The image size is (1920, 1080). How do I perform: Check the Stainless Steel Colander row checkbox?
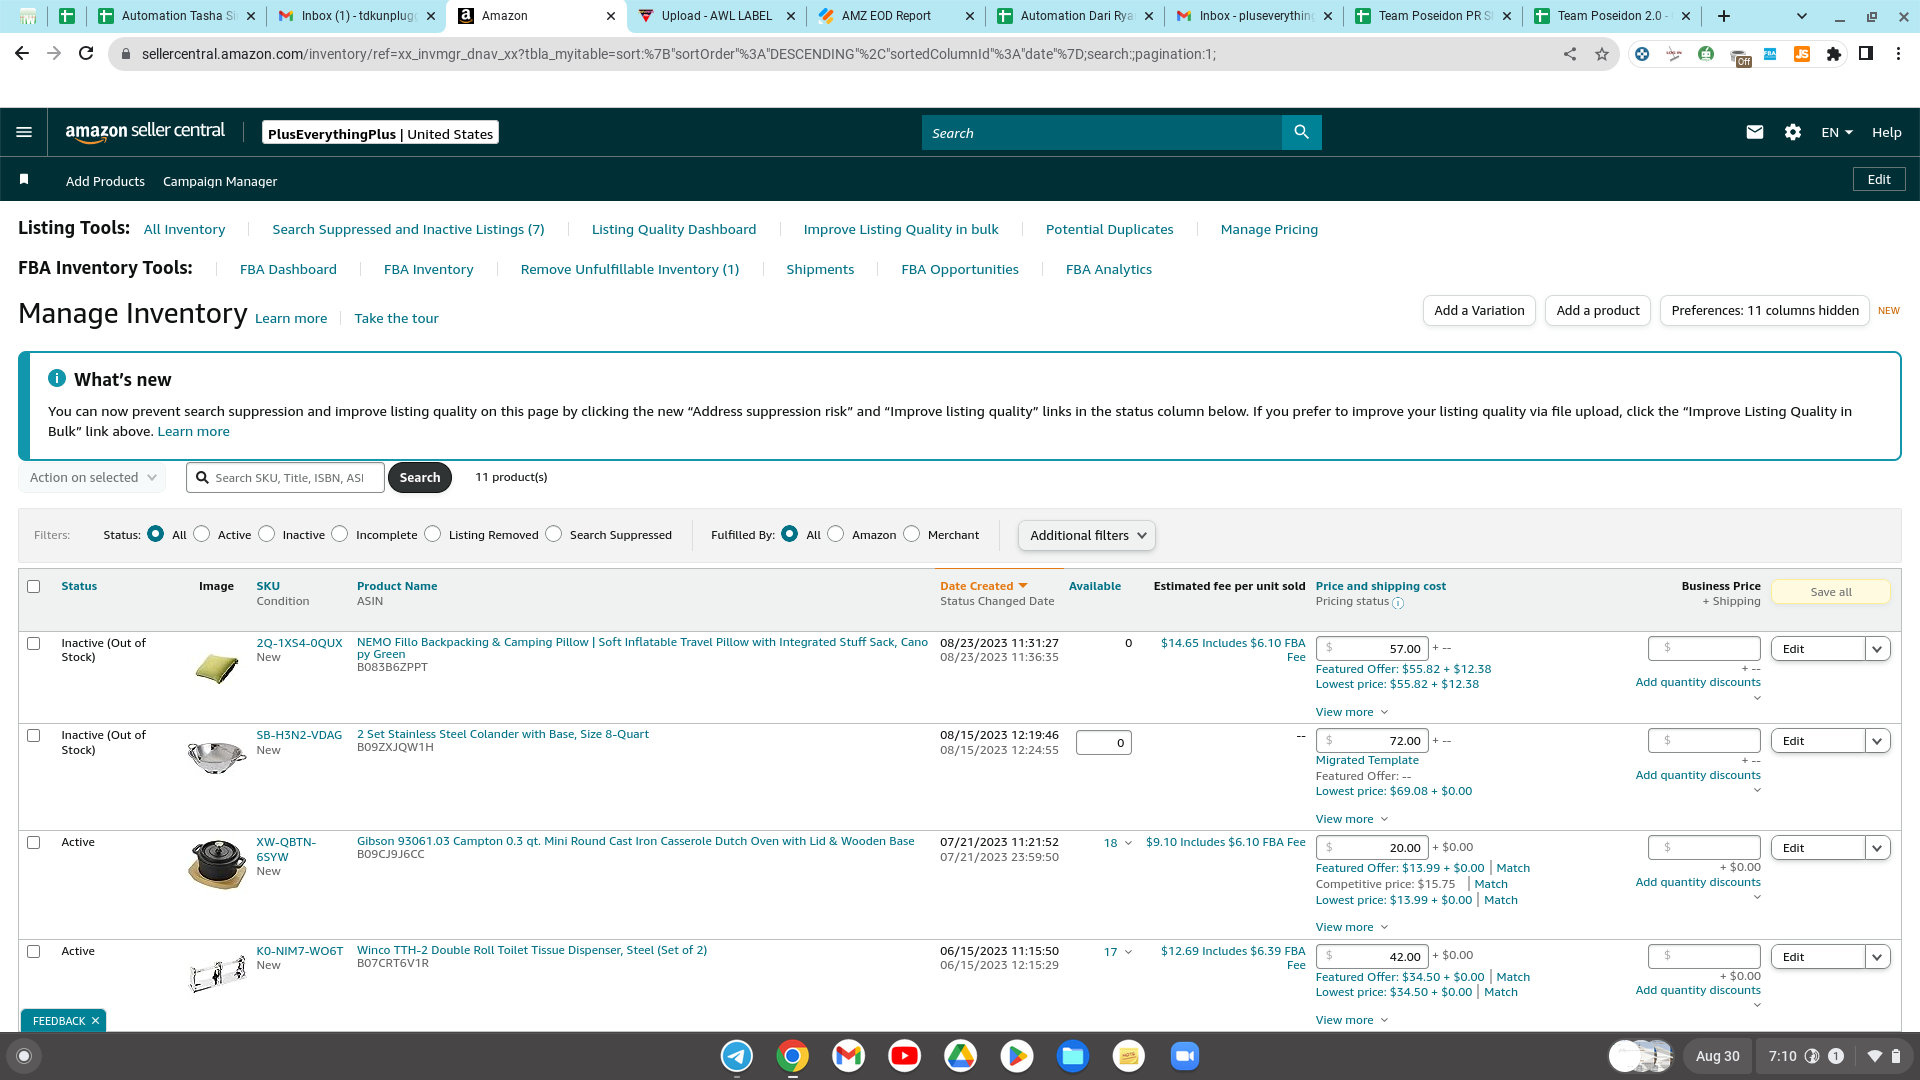34,736
